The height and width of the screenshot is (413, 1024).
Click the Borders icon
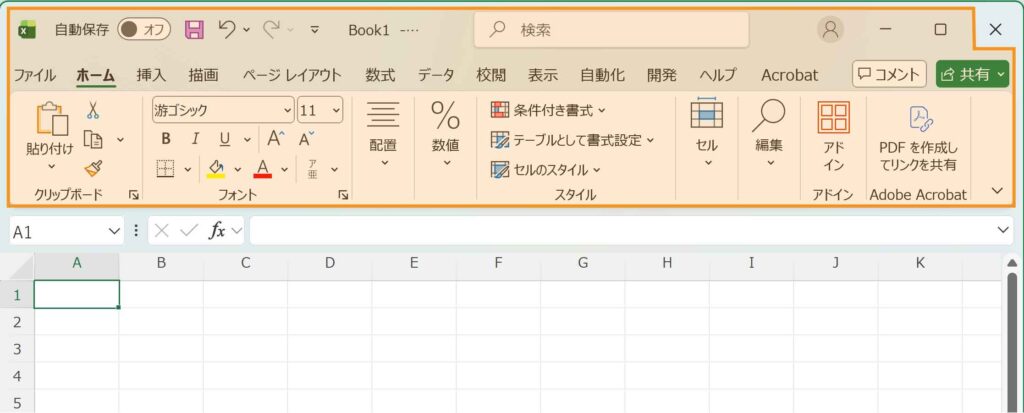pyautogui.click(x=166, y=169)
